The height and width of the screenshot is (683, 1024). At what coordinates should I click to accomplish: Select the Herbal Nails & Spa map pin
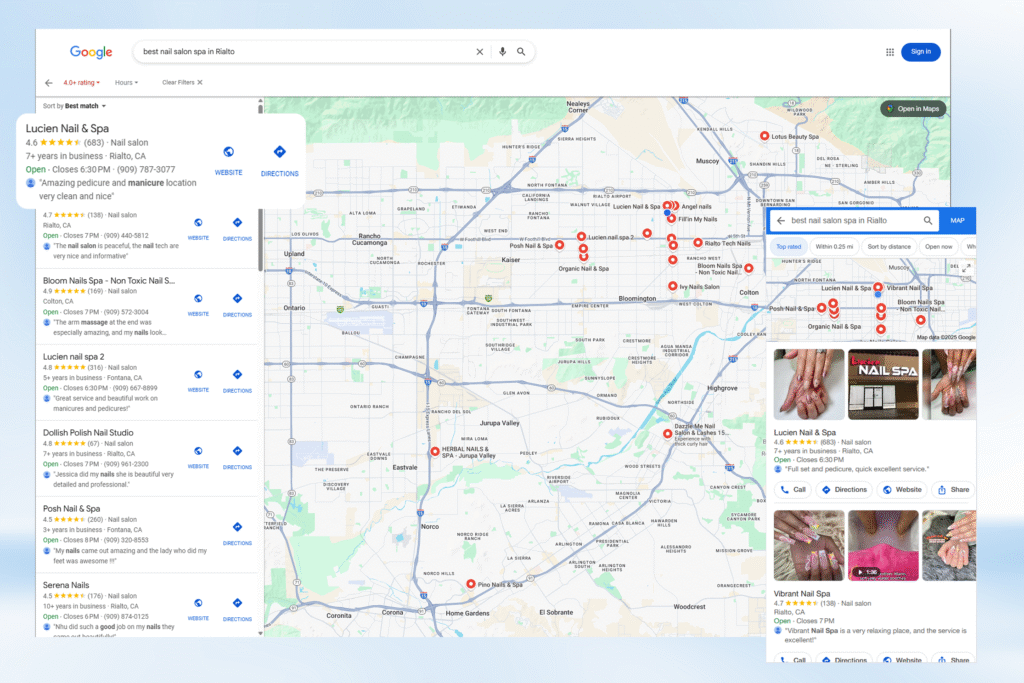pos(435,451)
